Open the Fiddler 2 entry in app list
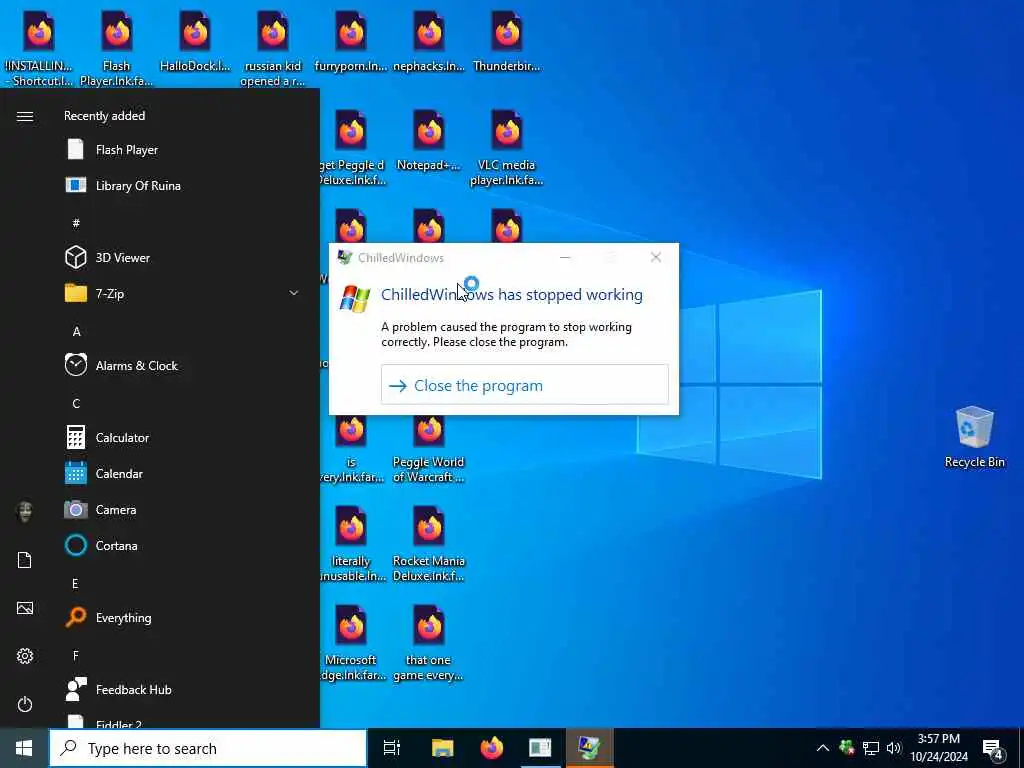 (183, 720)
